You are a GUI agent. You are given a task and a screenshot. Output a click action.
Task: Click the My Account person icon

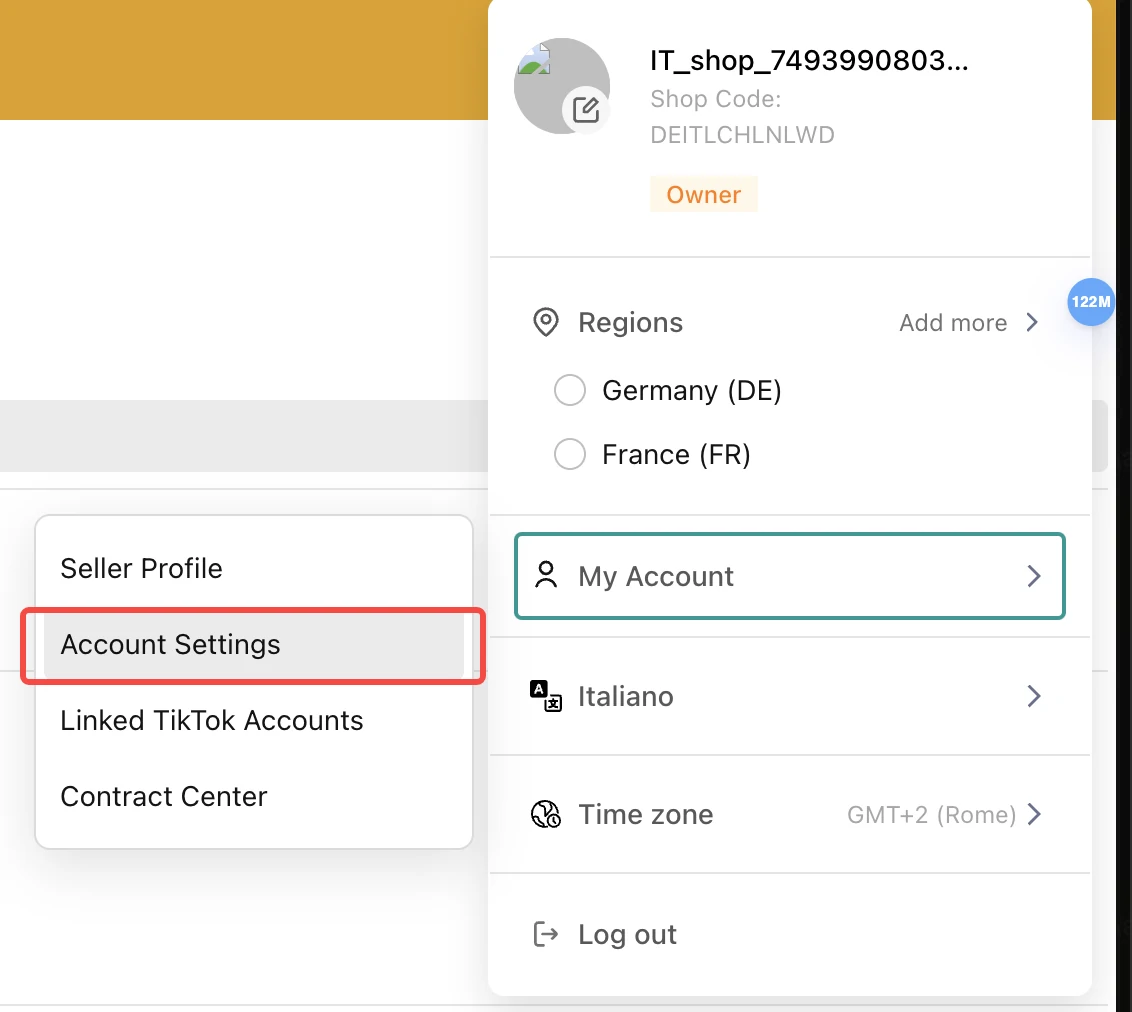pyautogui.click(x=546, y=576)
